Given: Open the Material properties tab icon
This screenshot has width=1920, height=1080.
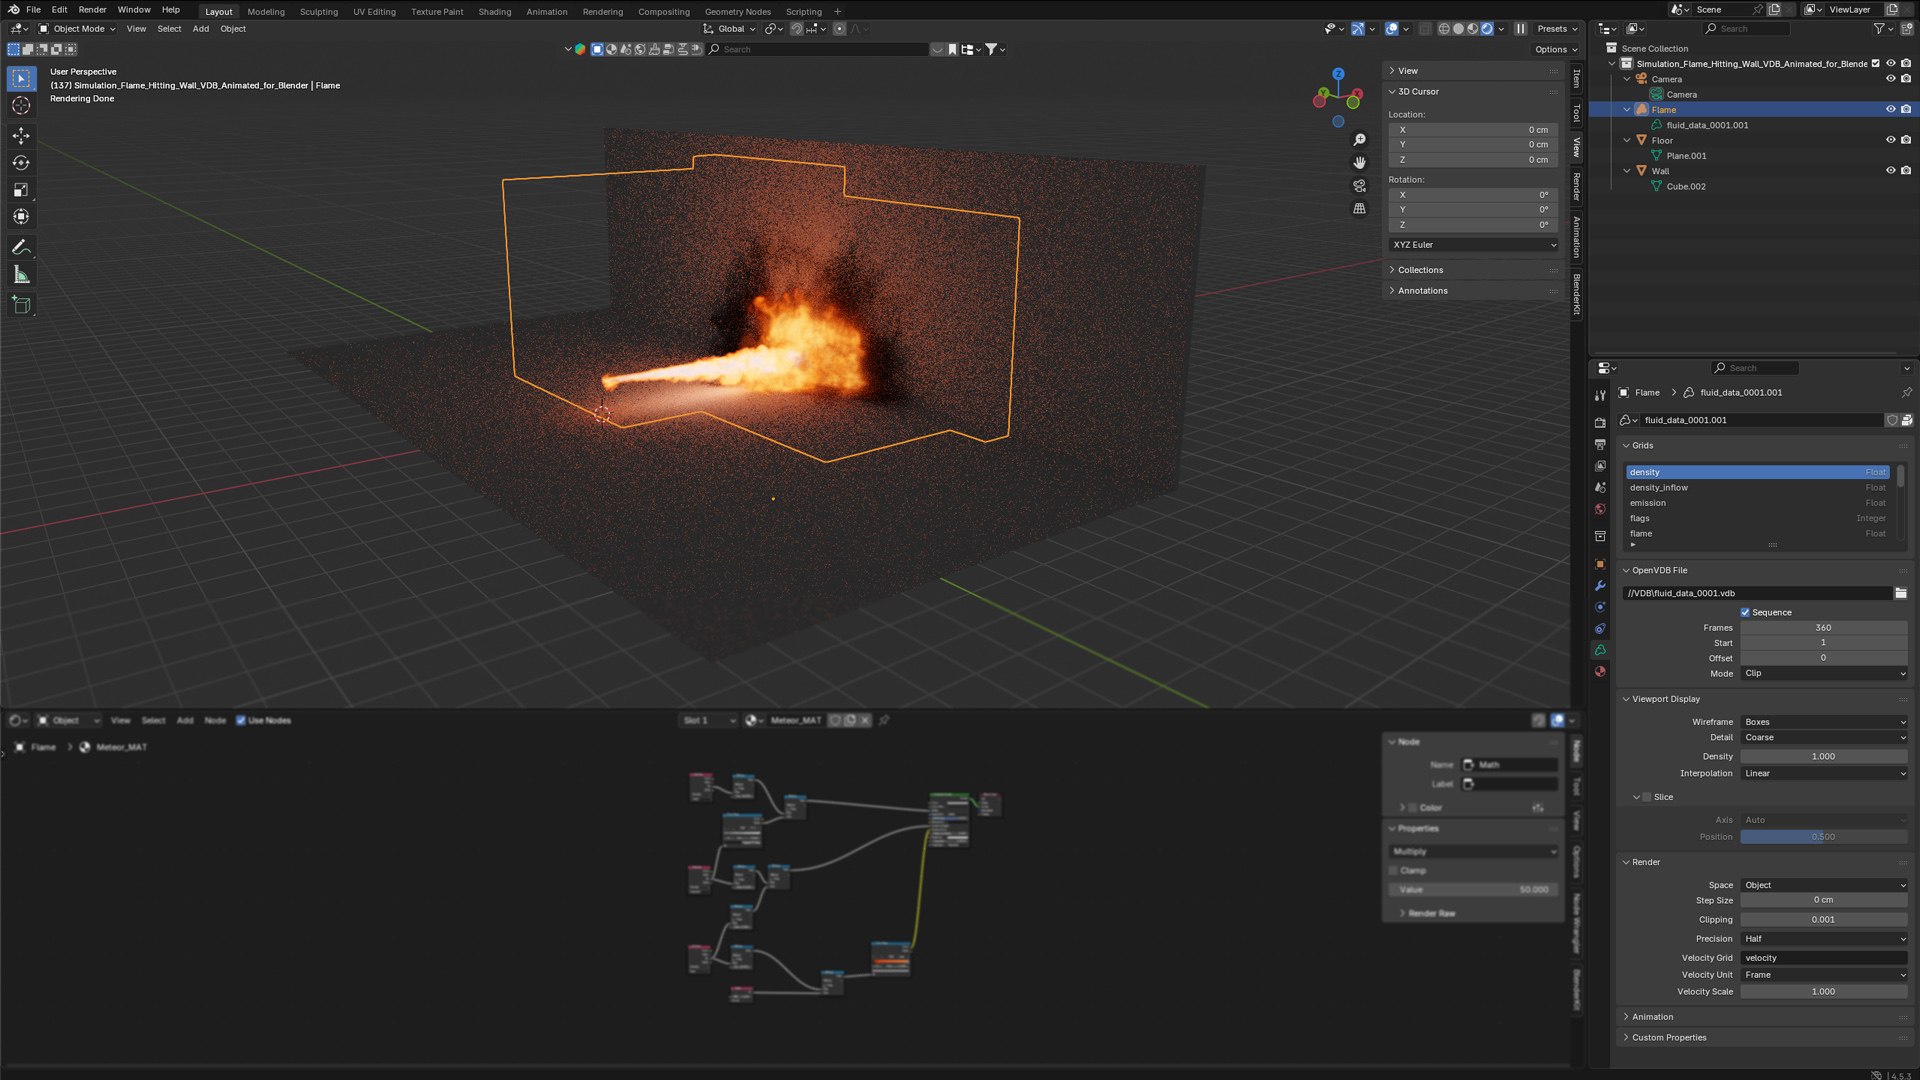Looking at the screenshot, I should tap(1600, 672).
